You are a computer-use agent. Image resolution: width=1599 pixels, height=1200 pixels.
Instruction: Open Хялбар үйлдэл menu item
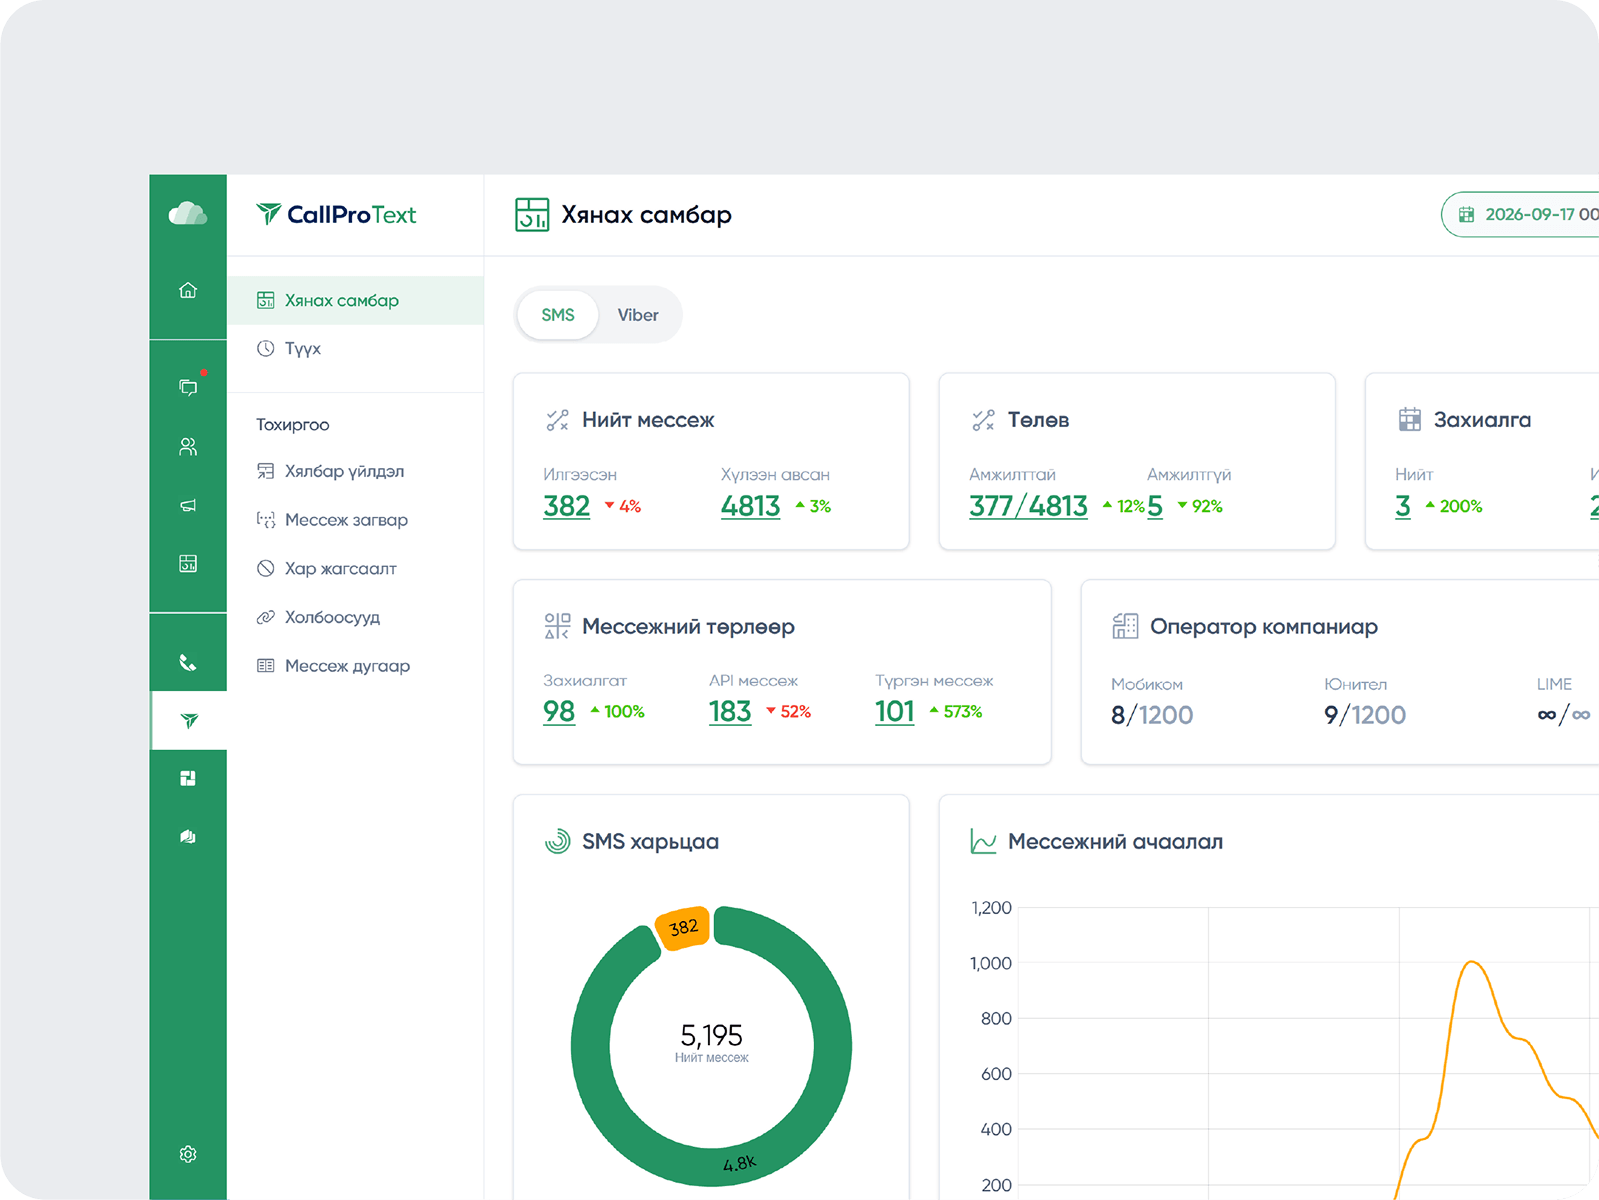point(356,471)
